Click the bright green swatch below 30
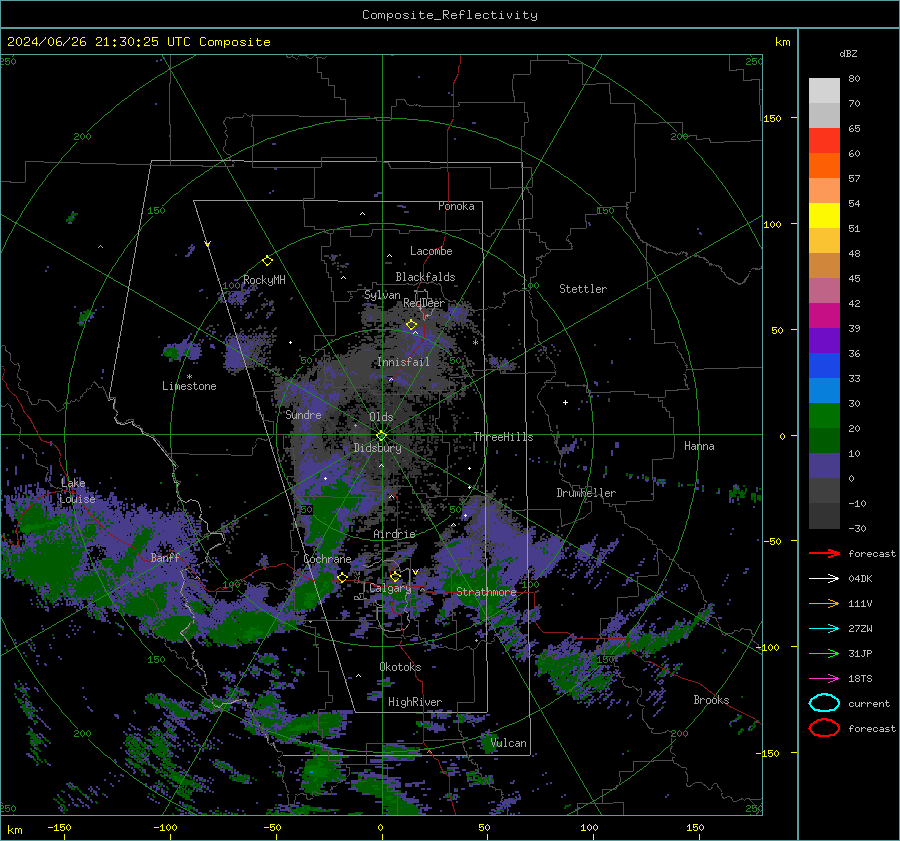 click(x=824, y=415)
